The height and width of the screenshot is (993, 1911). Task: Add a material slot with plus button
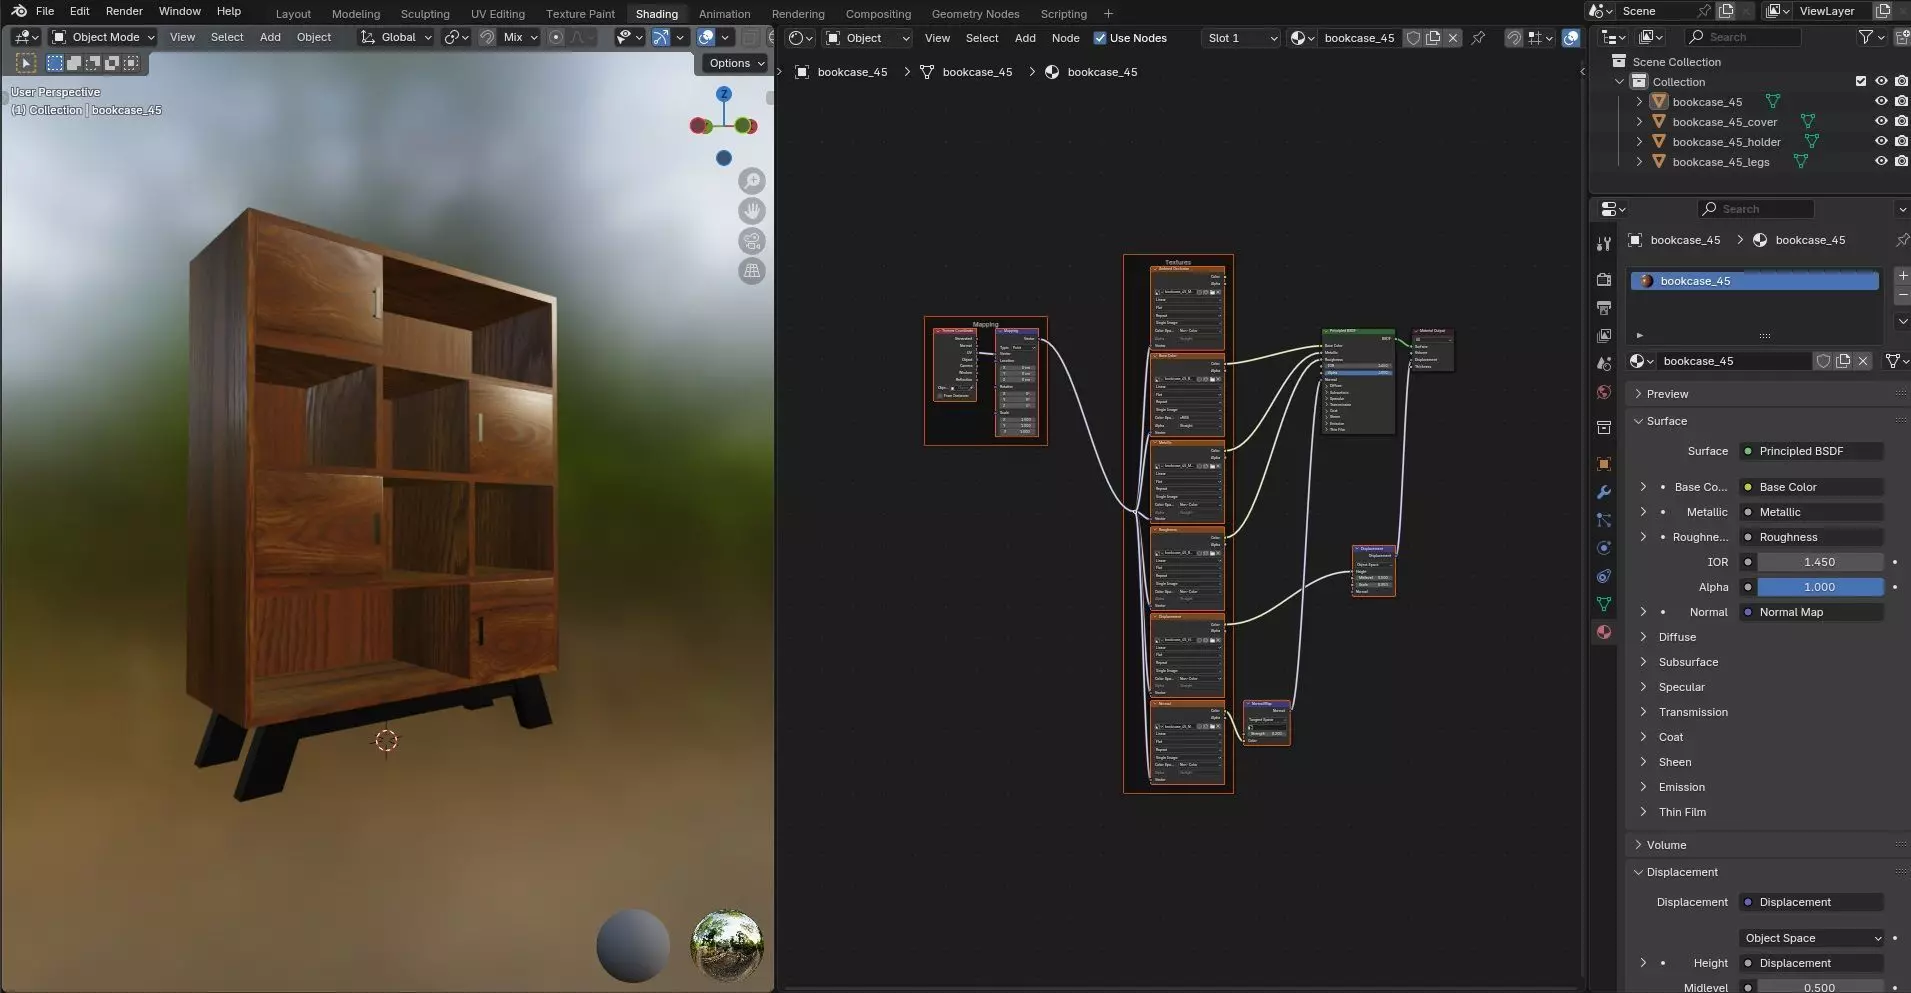pyautogui.click(x=1902, y=275)
